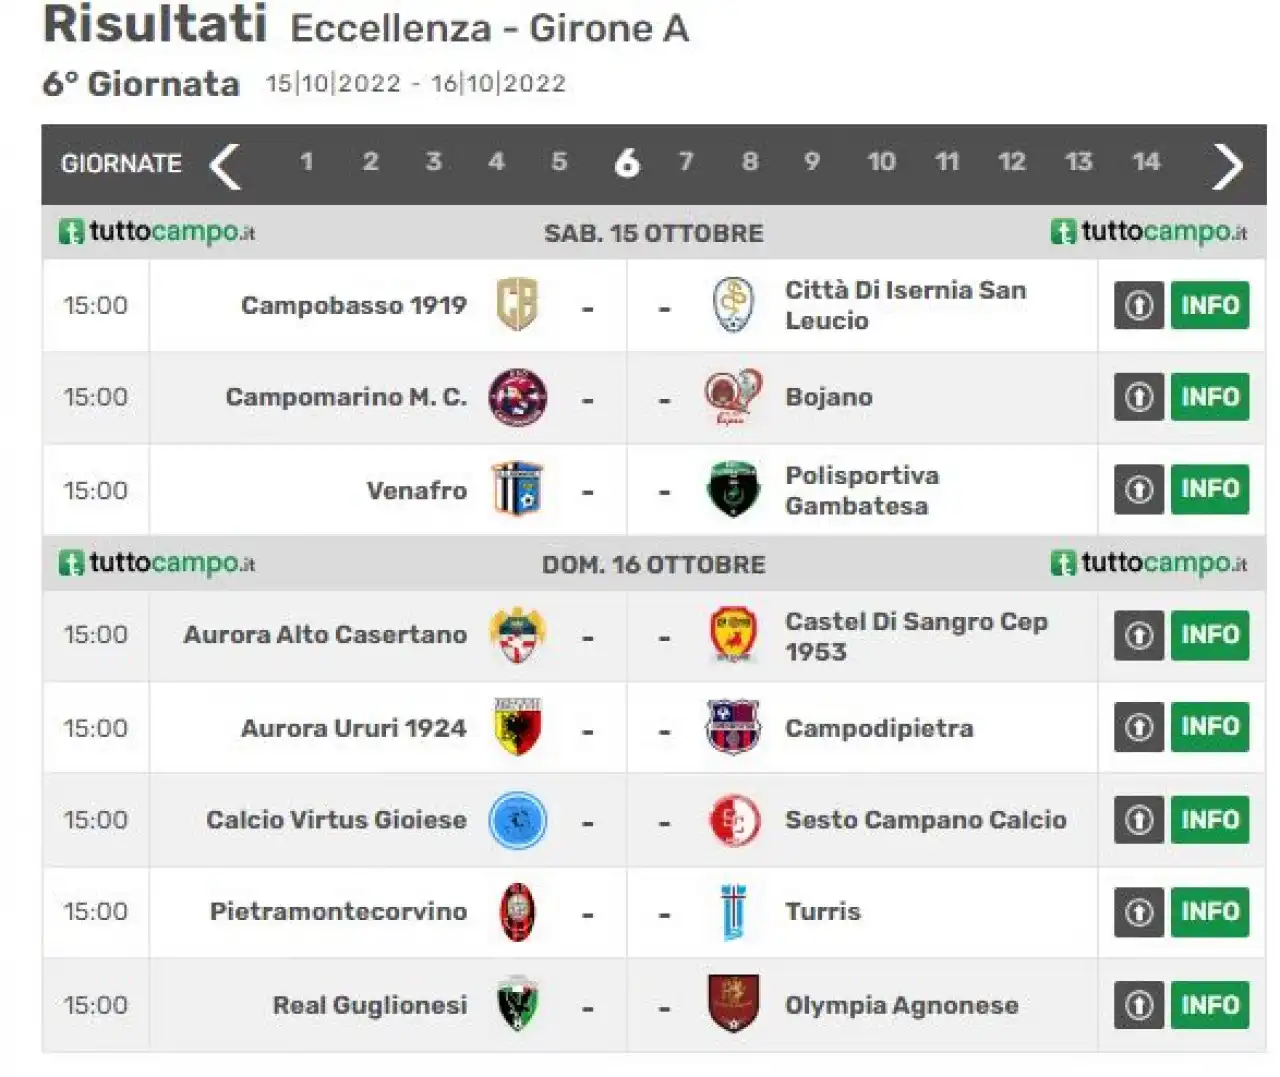Select giornata 7 in the round bar
The width and height of the screenshot is (1280, 1077).
click(686, 161)
